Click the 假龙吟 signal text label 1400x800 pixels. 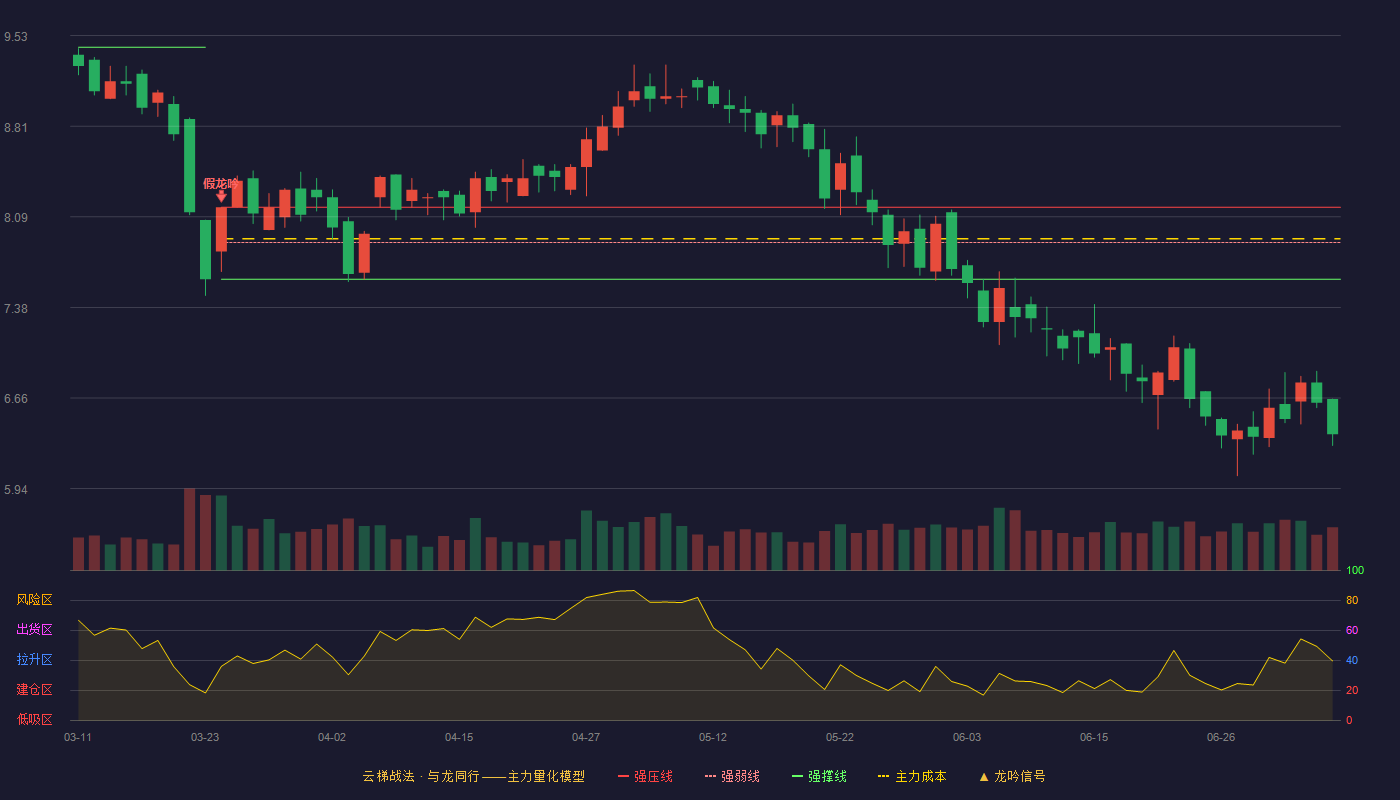[221, 183]
